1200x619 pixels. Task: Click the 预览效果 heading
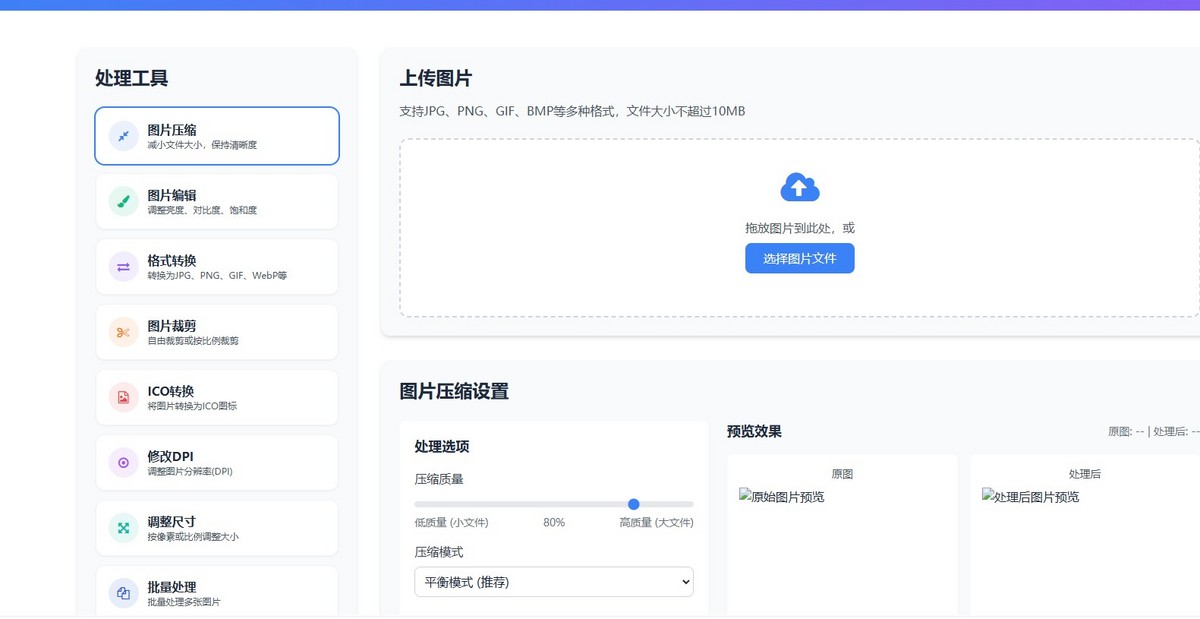tap(755, 432)
